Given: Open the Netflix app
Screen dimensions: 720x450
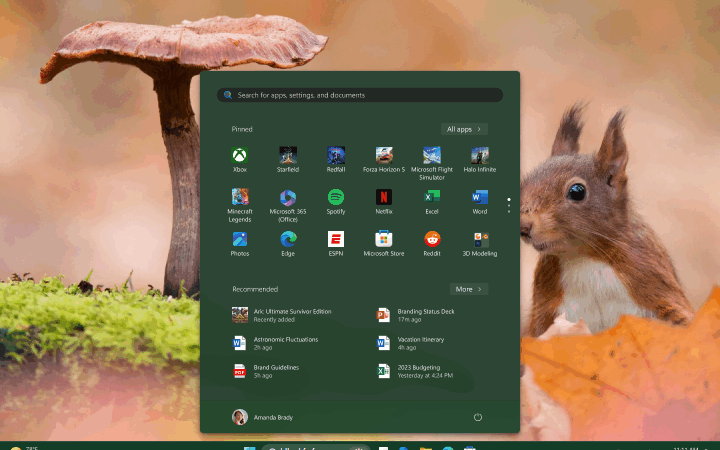Looking at the screenshot, I should coord(384,201).
